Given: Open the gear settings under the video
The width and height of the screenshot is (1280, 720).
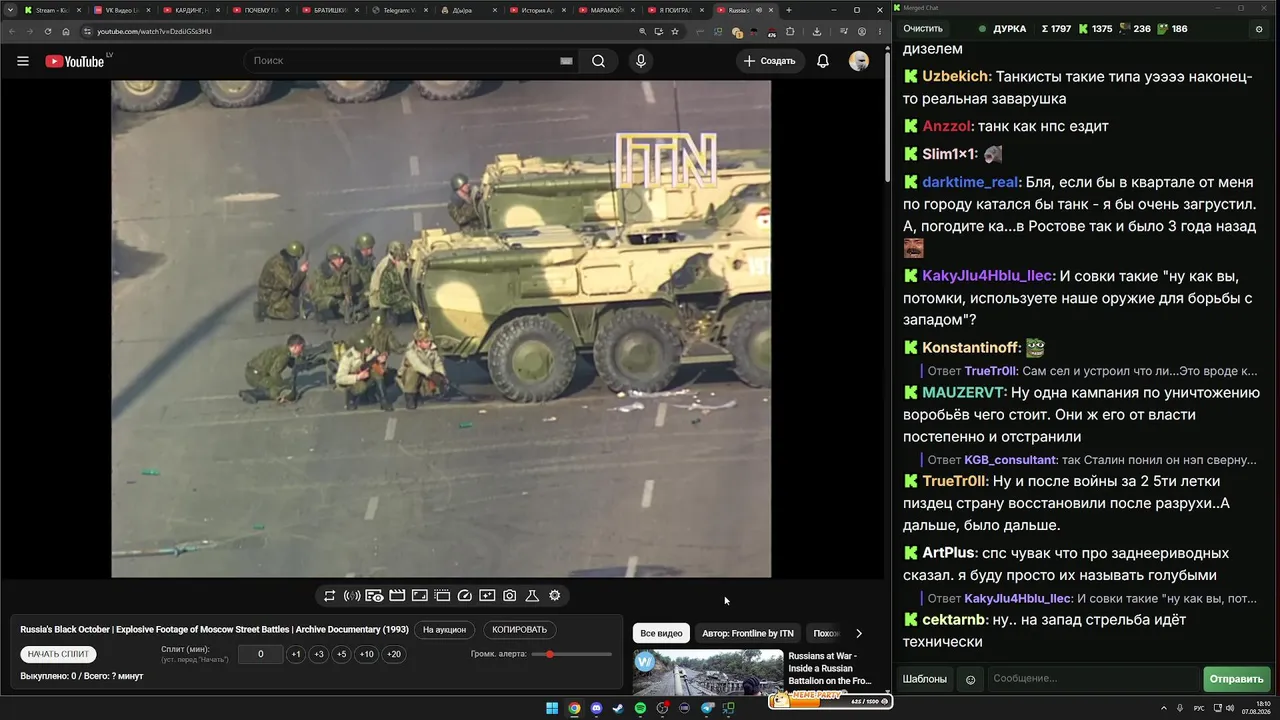Looking at the screenshot, I should pyautogui.click(x=555, y=596).
